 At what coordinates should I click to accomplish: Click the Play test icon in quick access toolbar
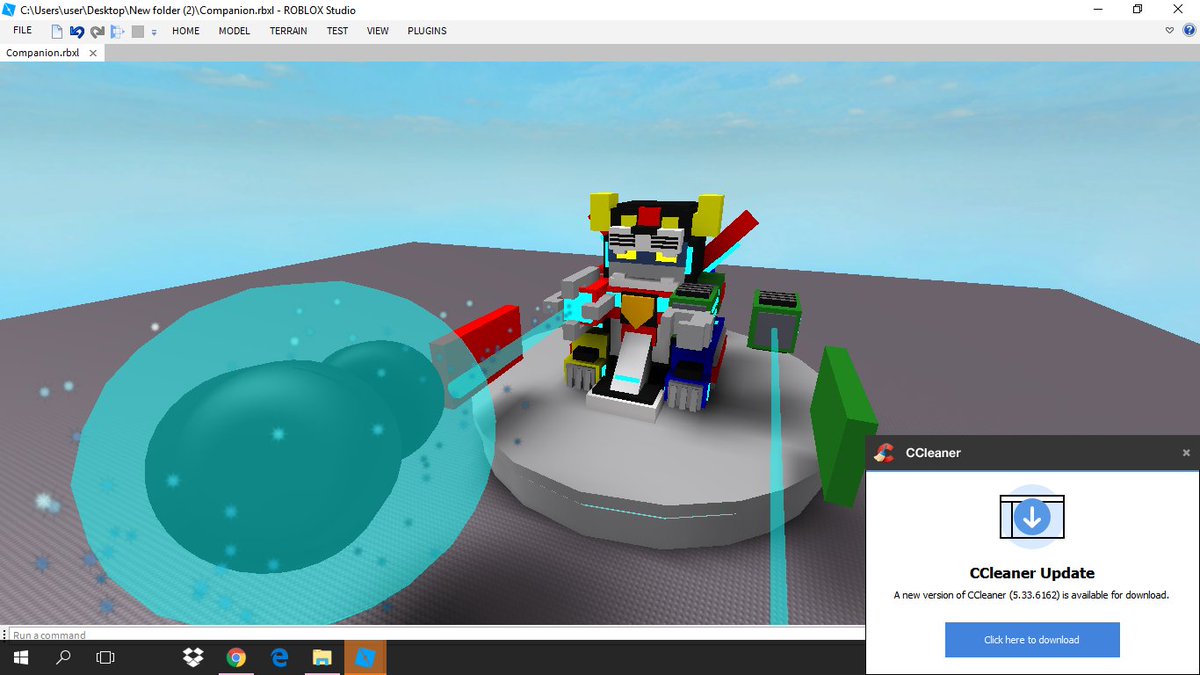pos(117,31)
